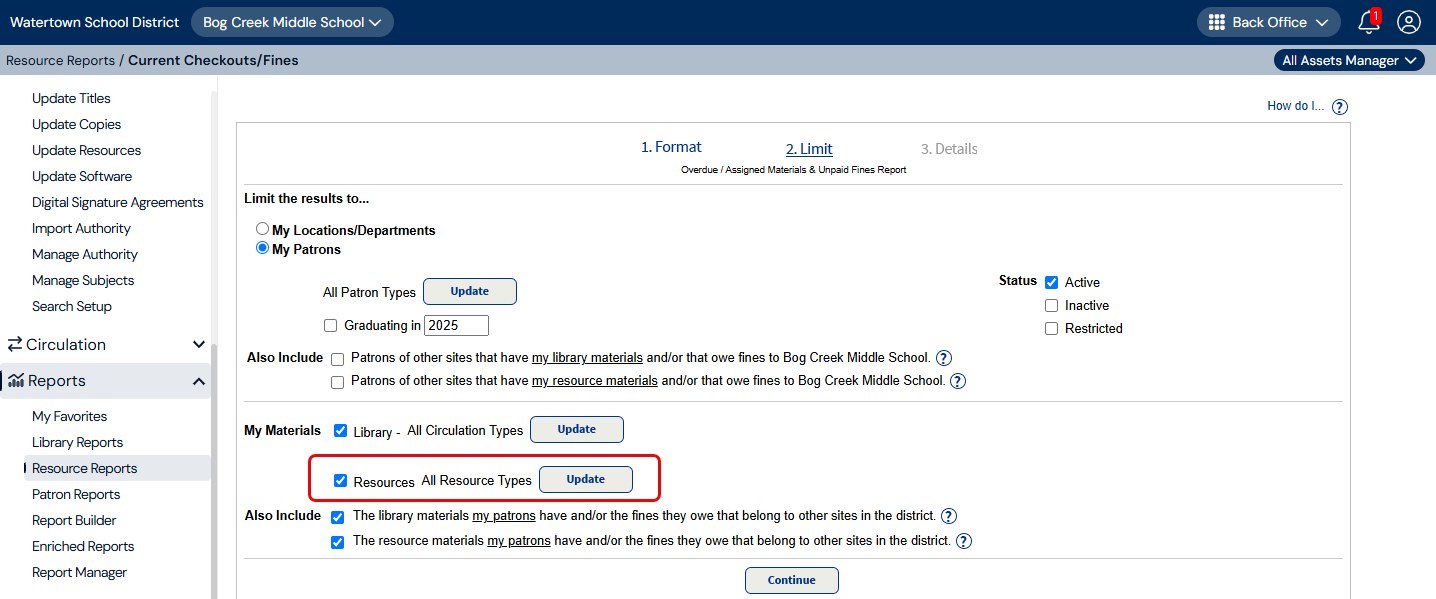Go to the 1. Format step
1436x599 pixels.
(671, 147)
